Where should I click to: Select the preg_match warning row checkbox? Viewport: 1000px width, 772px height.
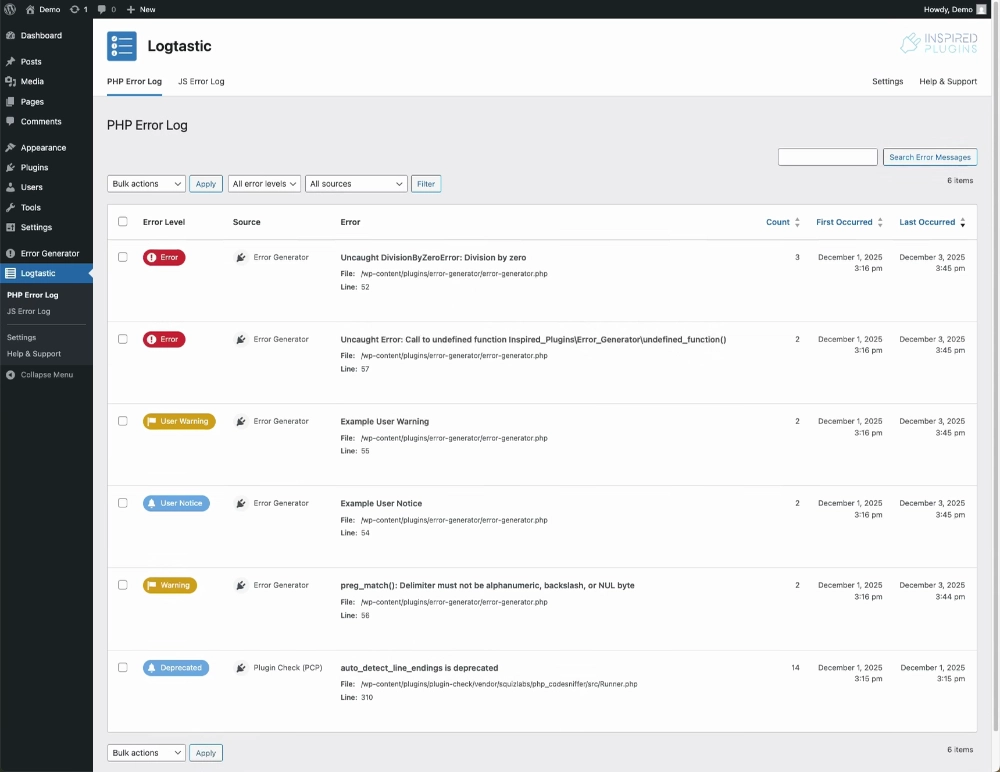pyautogui.click(x=122, y=584)
